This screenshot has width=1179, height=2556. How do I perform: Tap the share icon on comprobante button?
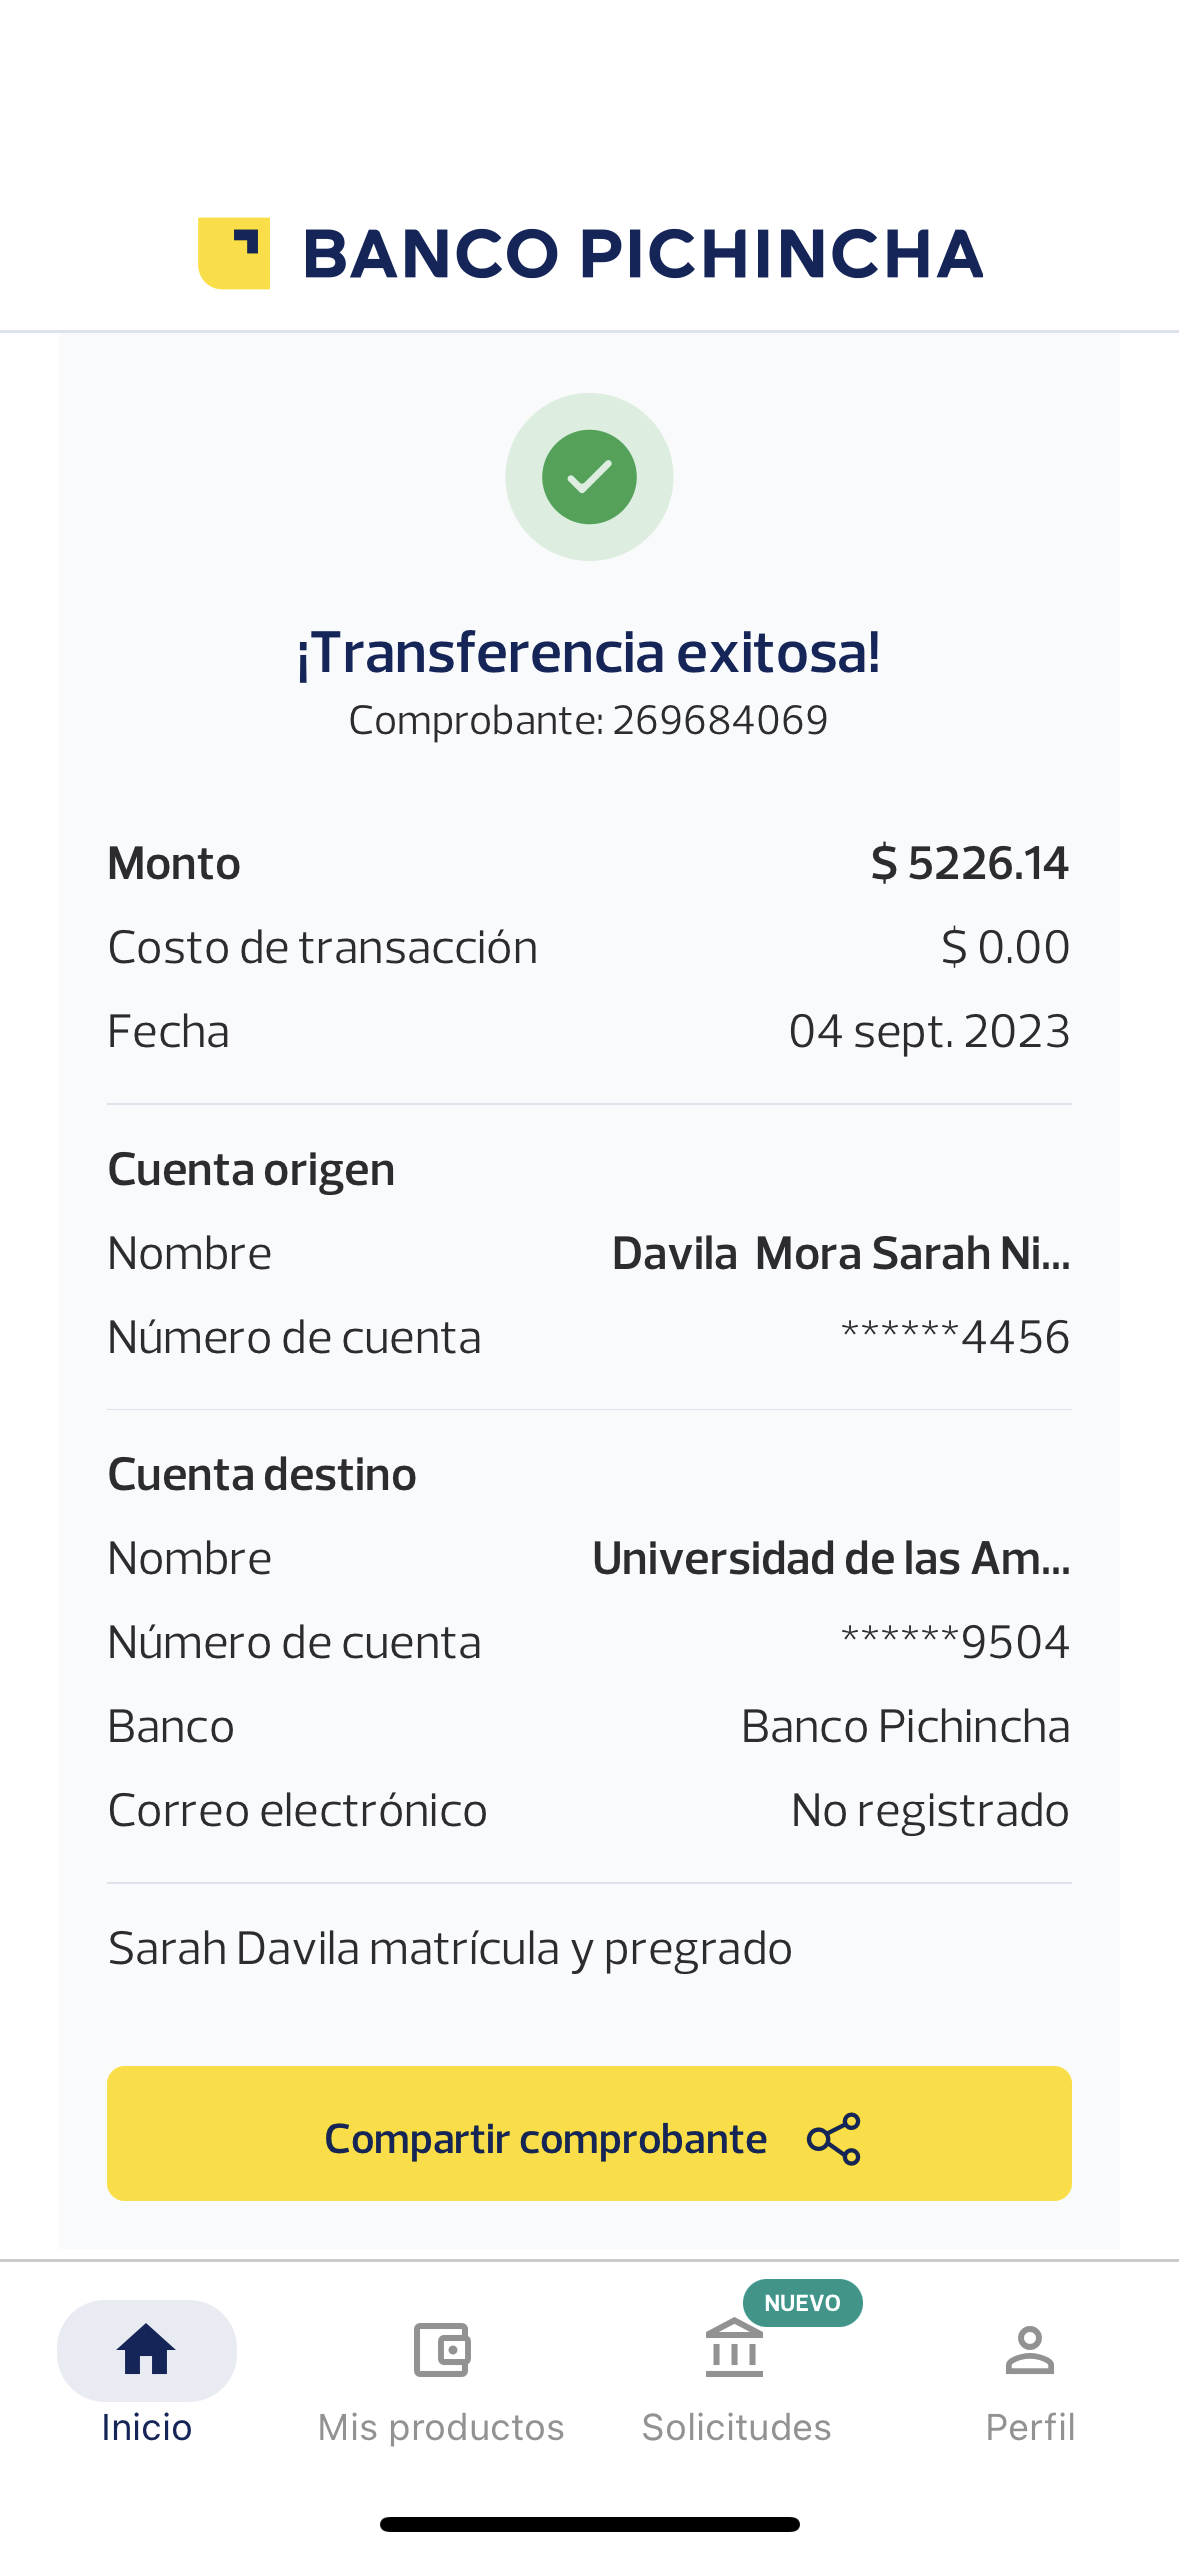click(834, 2139)
